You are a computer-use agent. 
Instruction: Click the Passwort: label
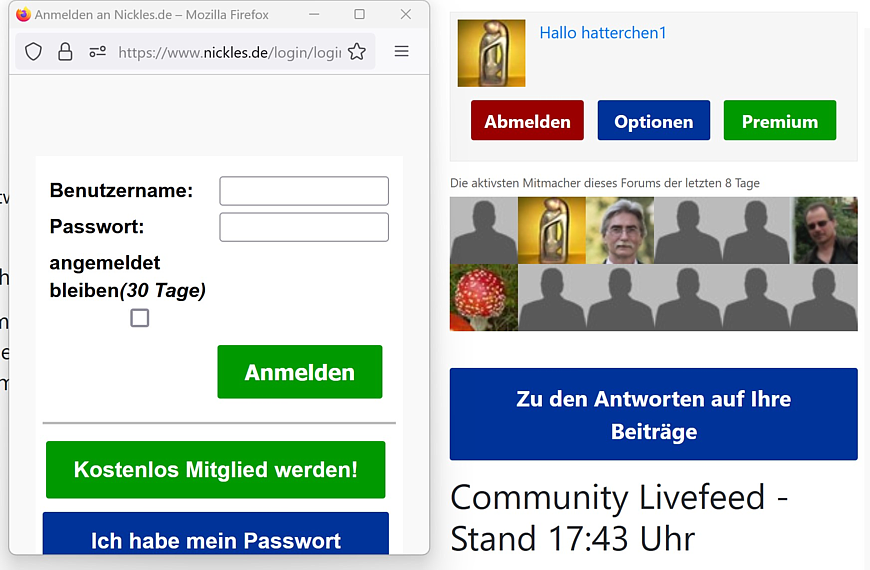(97, 227)
